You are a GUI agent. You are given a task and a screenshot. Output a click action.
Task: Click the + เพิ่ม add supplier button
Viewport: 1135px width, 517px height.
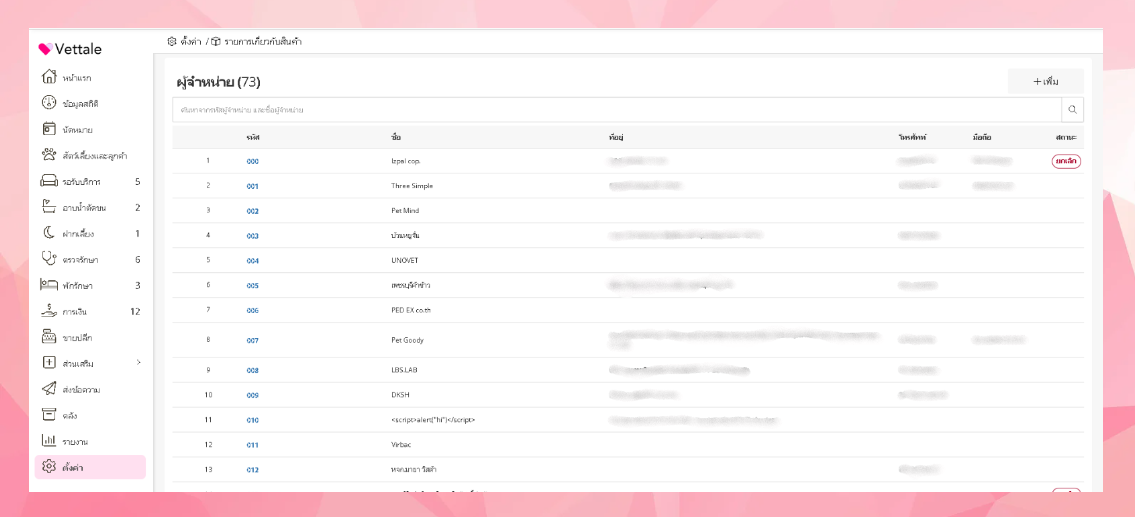pyautogui.click(x=1045, y=81)
